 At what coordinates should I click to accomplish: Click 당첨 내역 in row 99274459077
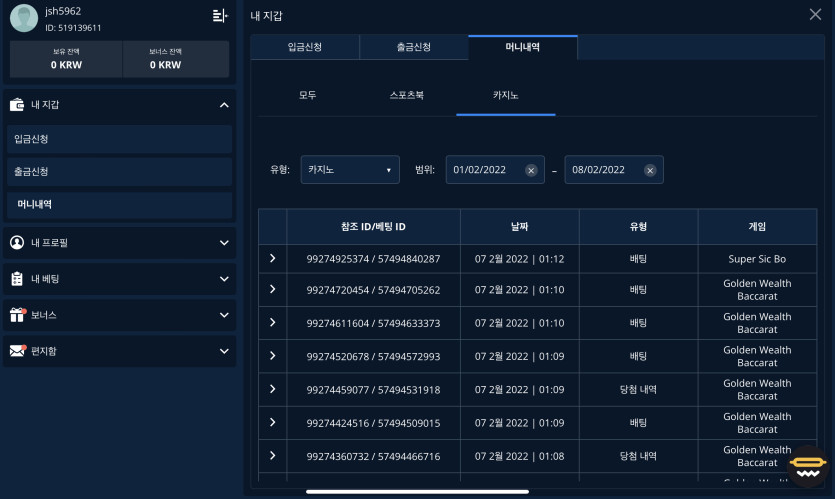(x=638, y=389)
